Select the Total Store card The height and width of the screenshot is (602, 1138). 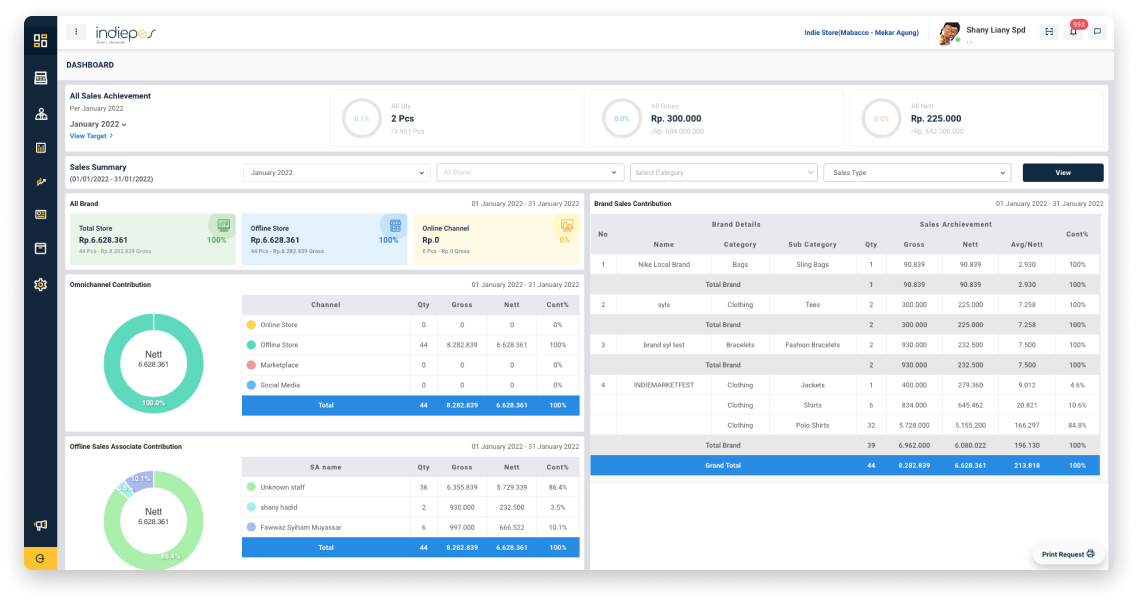(x=152, y=239)
